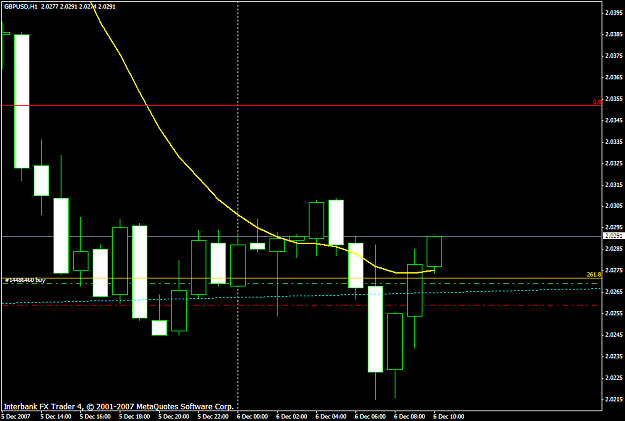This screenshot has width=625, height=421.
Task: Click the 2.0225 price axis label
Action: coord(613,378)
